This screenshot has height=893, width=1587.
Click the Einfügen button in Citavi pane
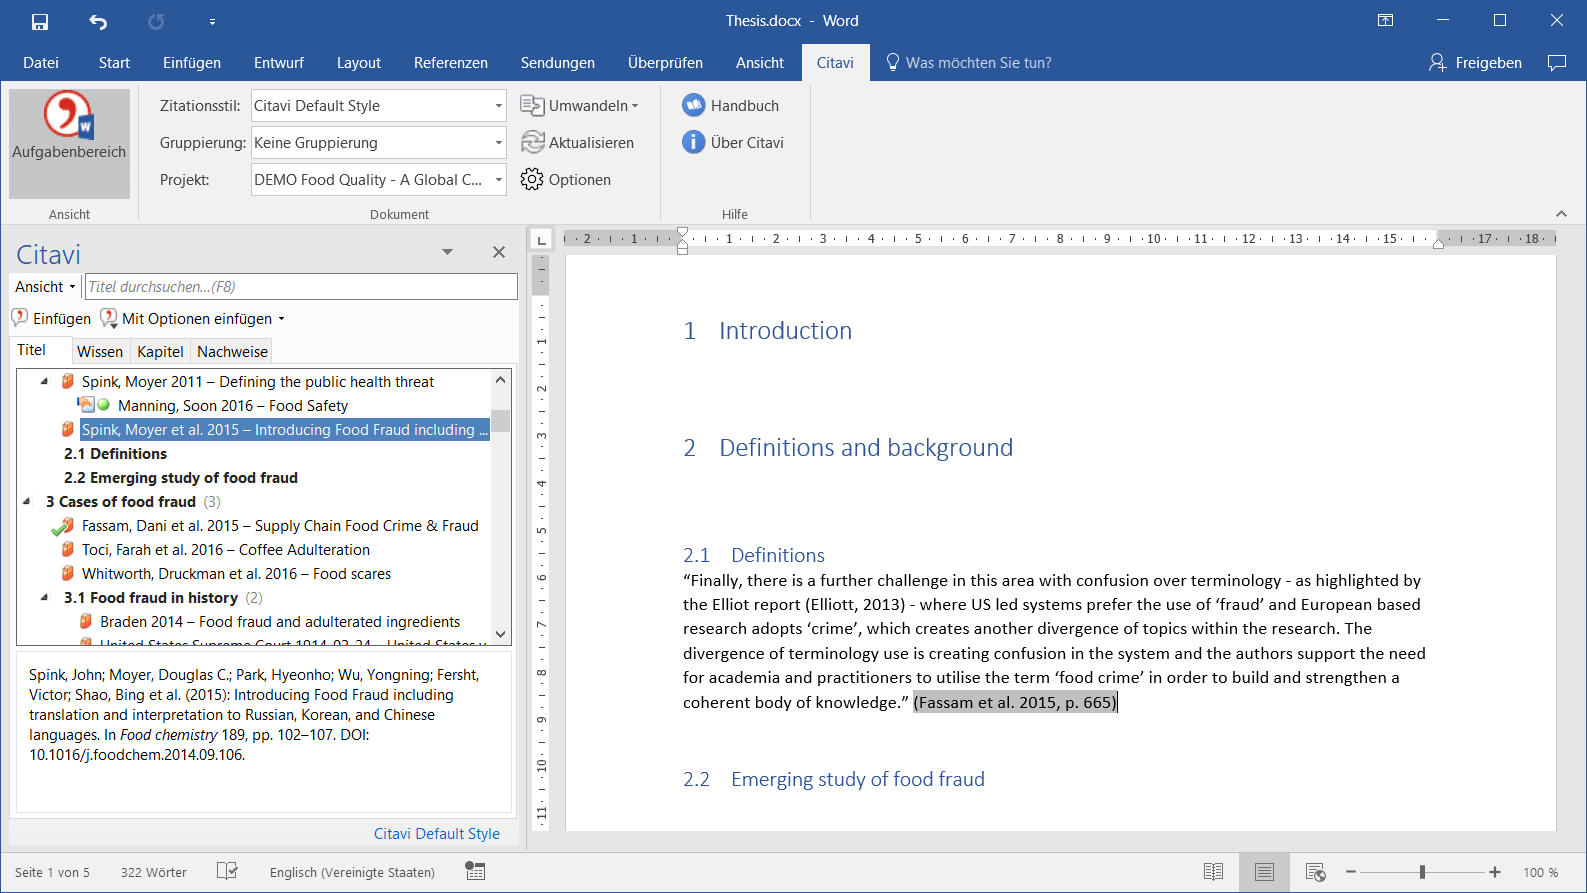51,319
